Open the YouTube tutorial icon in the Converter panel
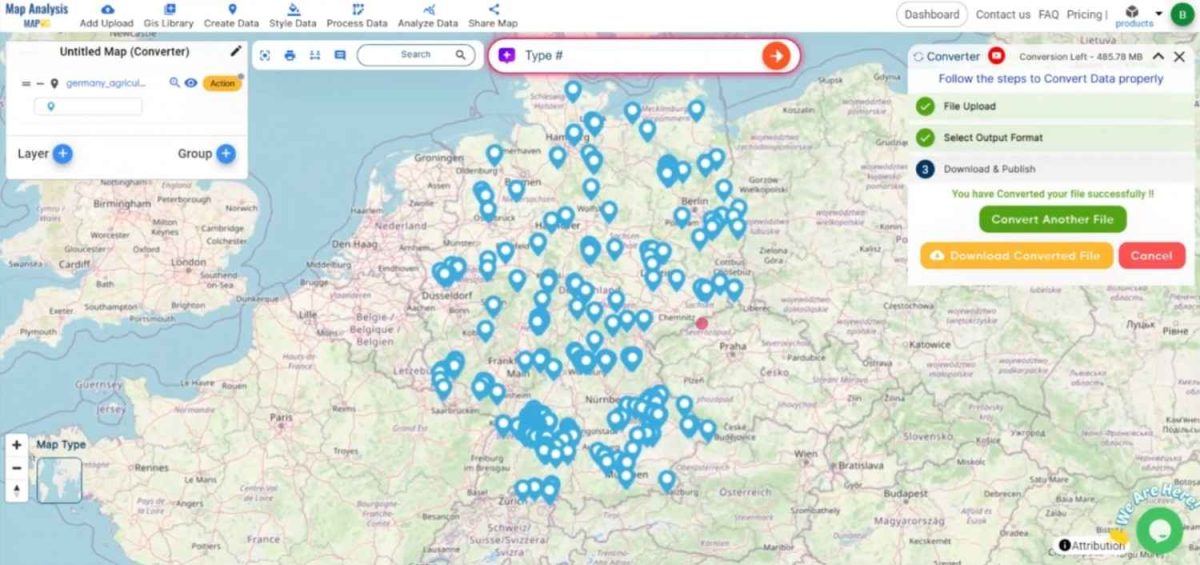Image resolution: width=1200 pixels, height=565 pixels. (x=996, y=57)
